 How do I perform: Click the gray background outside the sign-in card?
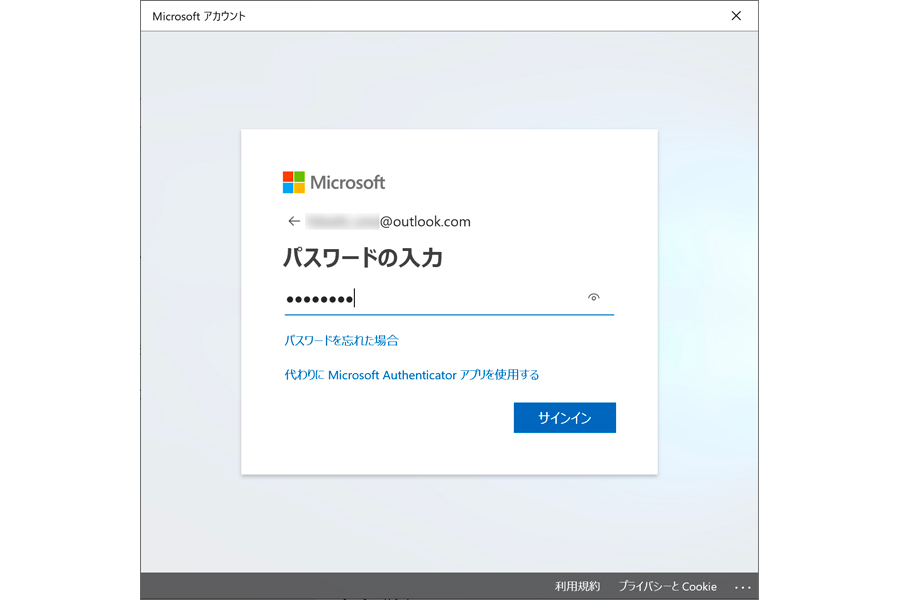pyautogui.click(x=190, y=300)
